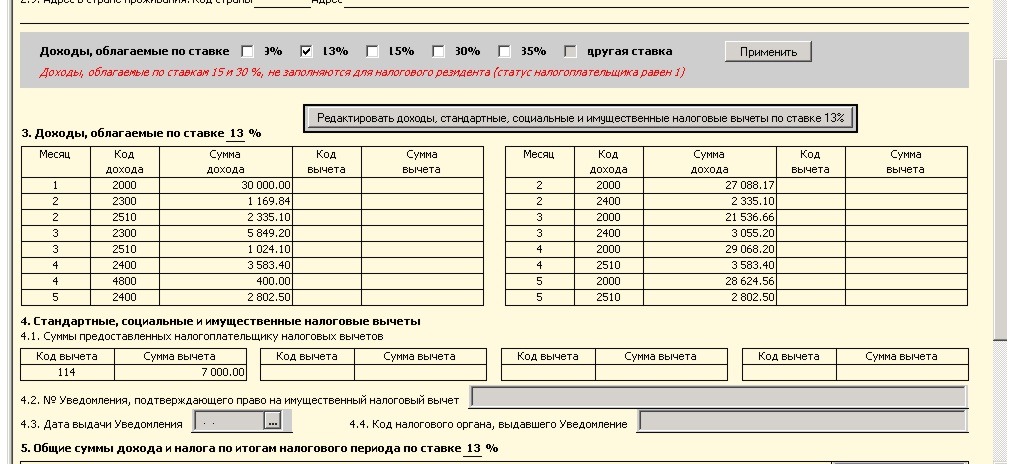Click heading '3. Доходы, облагаемые по ставке'
Image resolution: width=1018 pixels, height=464 pixels.
point(142,133)
